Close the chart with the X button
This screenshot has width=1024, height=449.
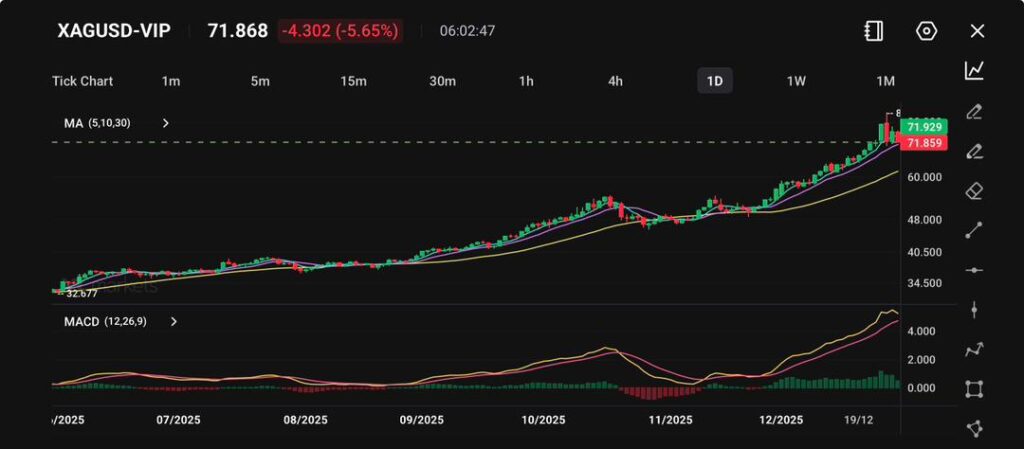coord(977,31)
